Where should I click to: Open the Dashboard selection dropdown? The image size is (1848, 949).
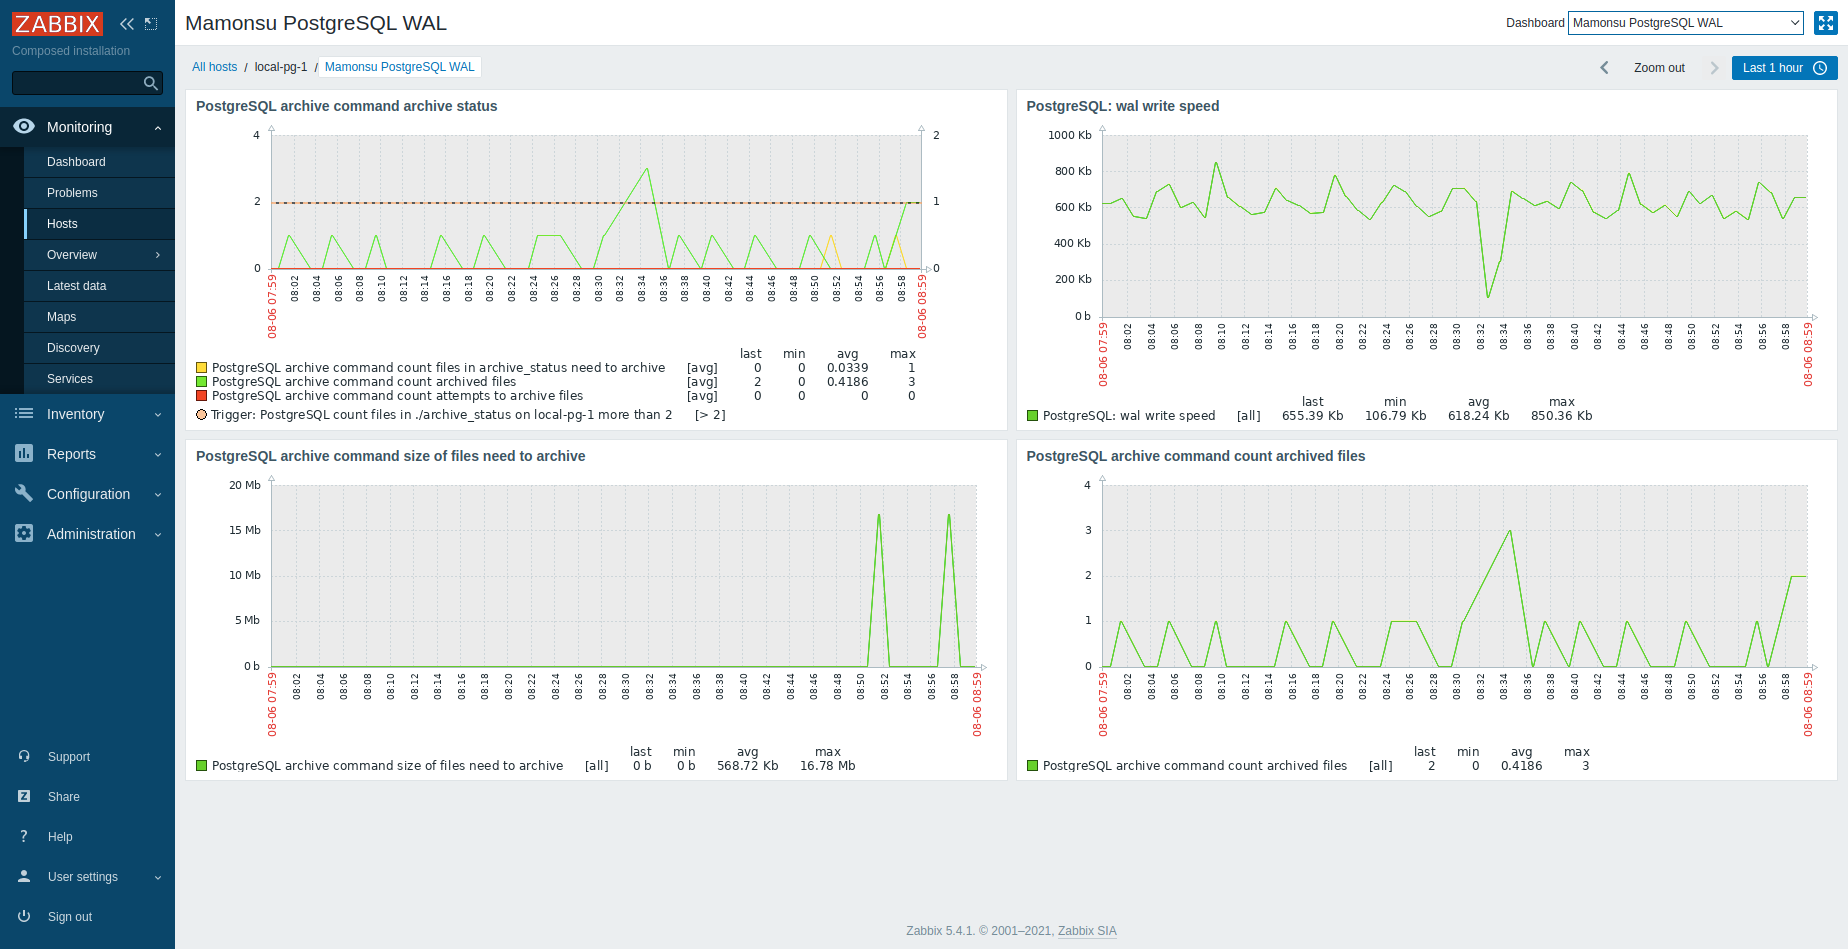[1686, 23]
